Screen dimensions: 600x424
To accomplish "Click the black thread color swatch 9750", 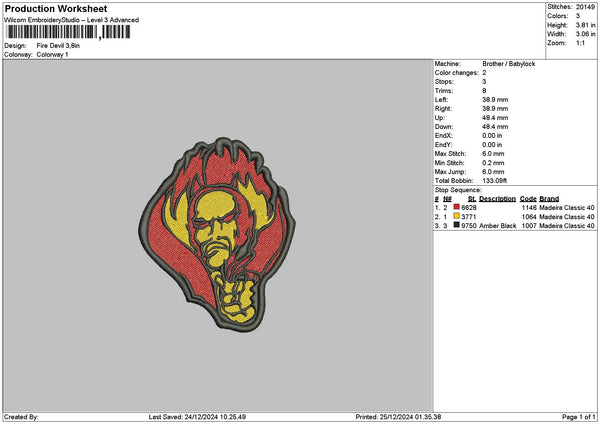I will pos(456,225).
